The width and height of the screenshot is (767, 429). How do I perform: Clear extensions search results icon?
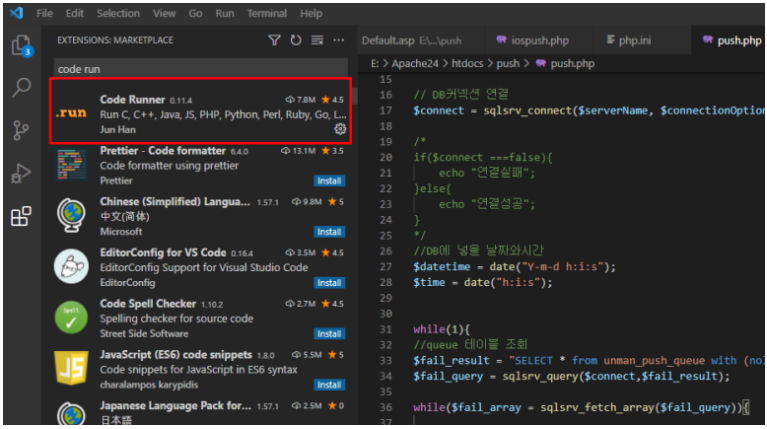click(x=317, y=40)
